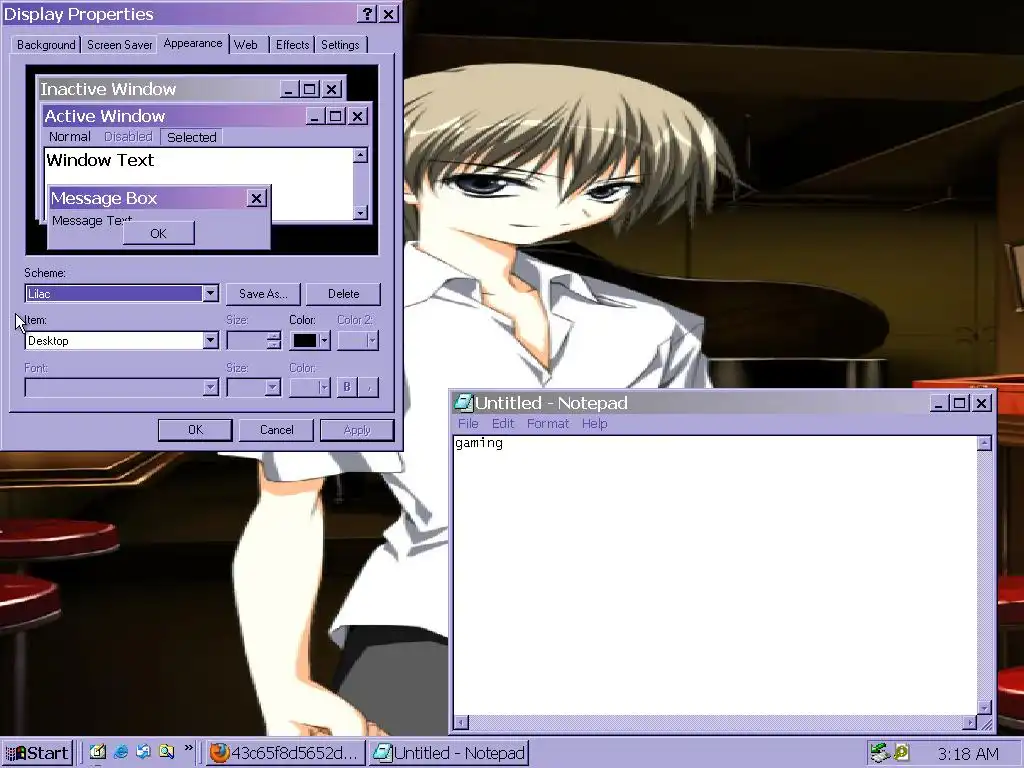1024x768 pixels.
Task: Launch Internet Explorer from quick launch
Action: click(121, 752)
